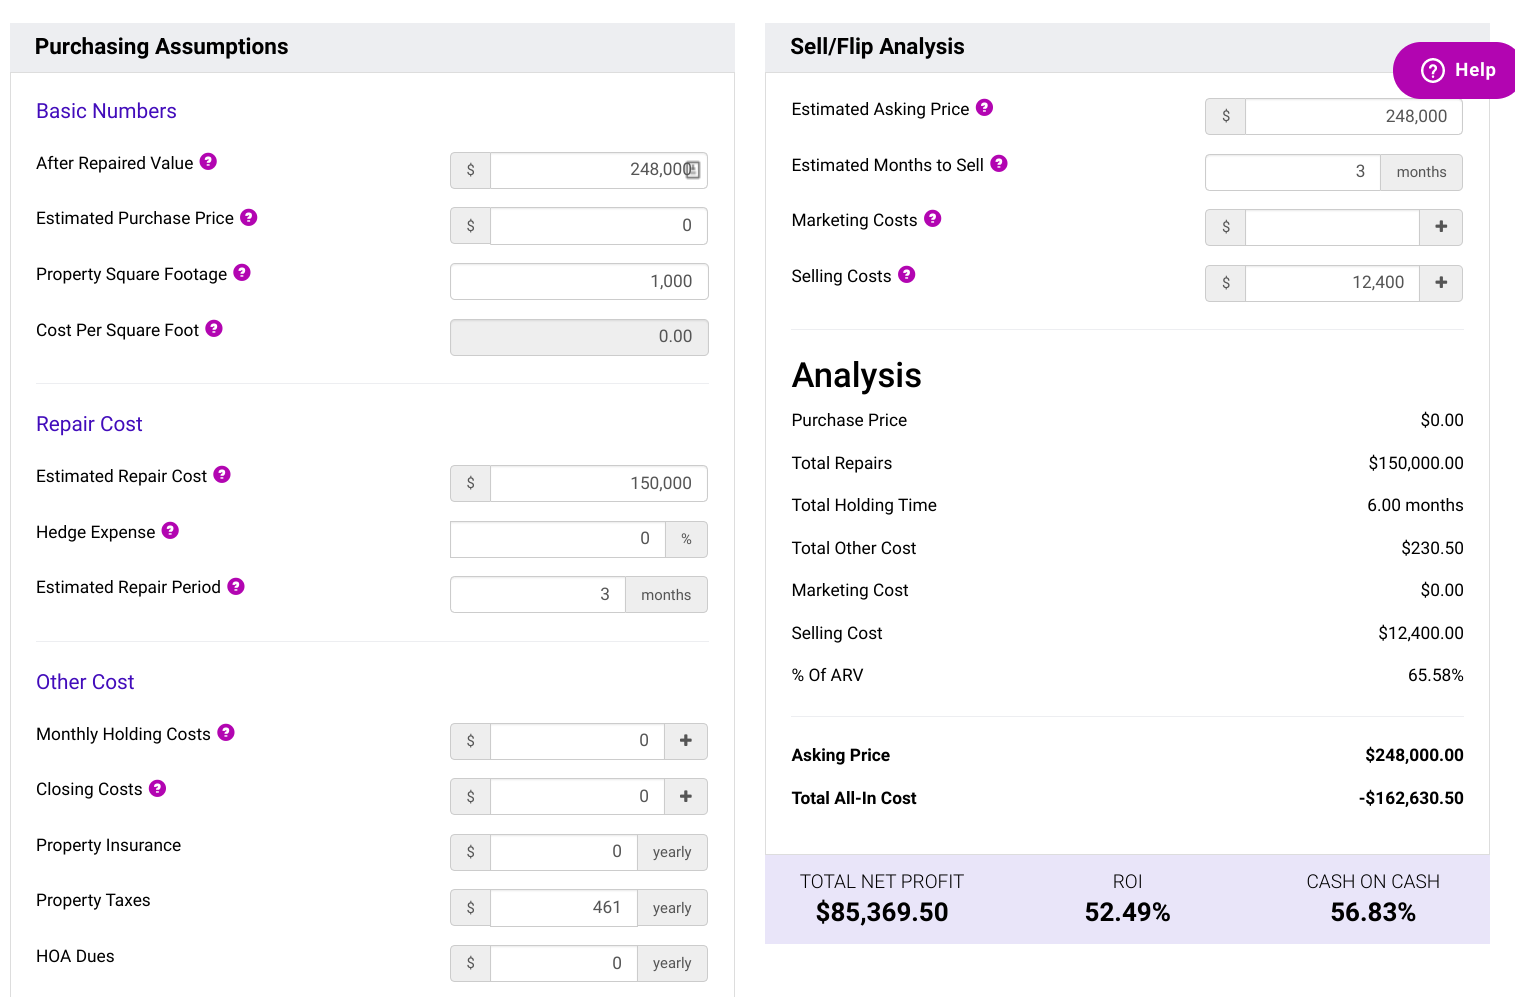
Task: Select the Estimated Repair Period input
Action: [538, 595]
